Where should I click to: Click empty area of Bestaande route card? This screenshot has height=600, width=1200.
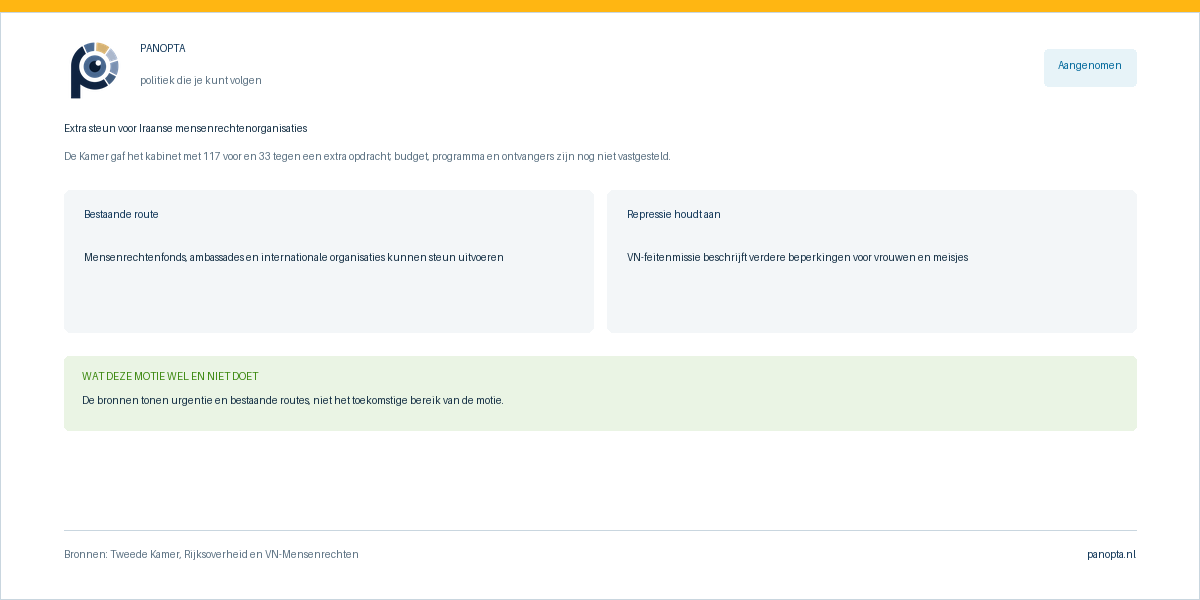pyautogui.click(x=329, y=300)
